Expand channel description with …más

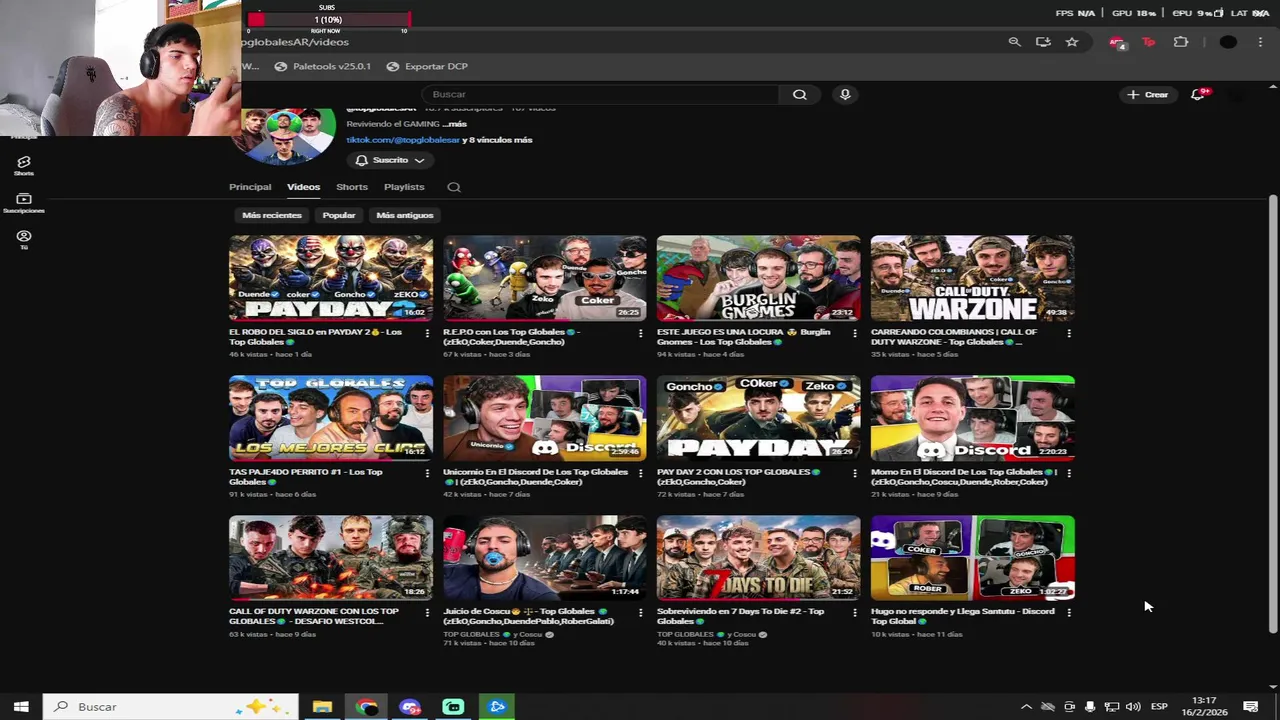455,124
